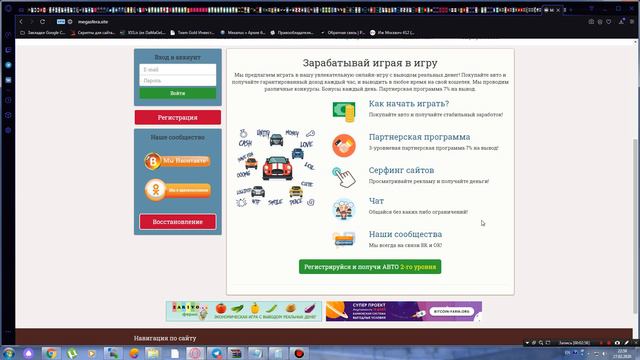Launch Google Chrome from the taskbar

pyautogui.click(x=51, y=353)
